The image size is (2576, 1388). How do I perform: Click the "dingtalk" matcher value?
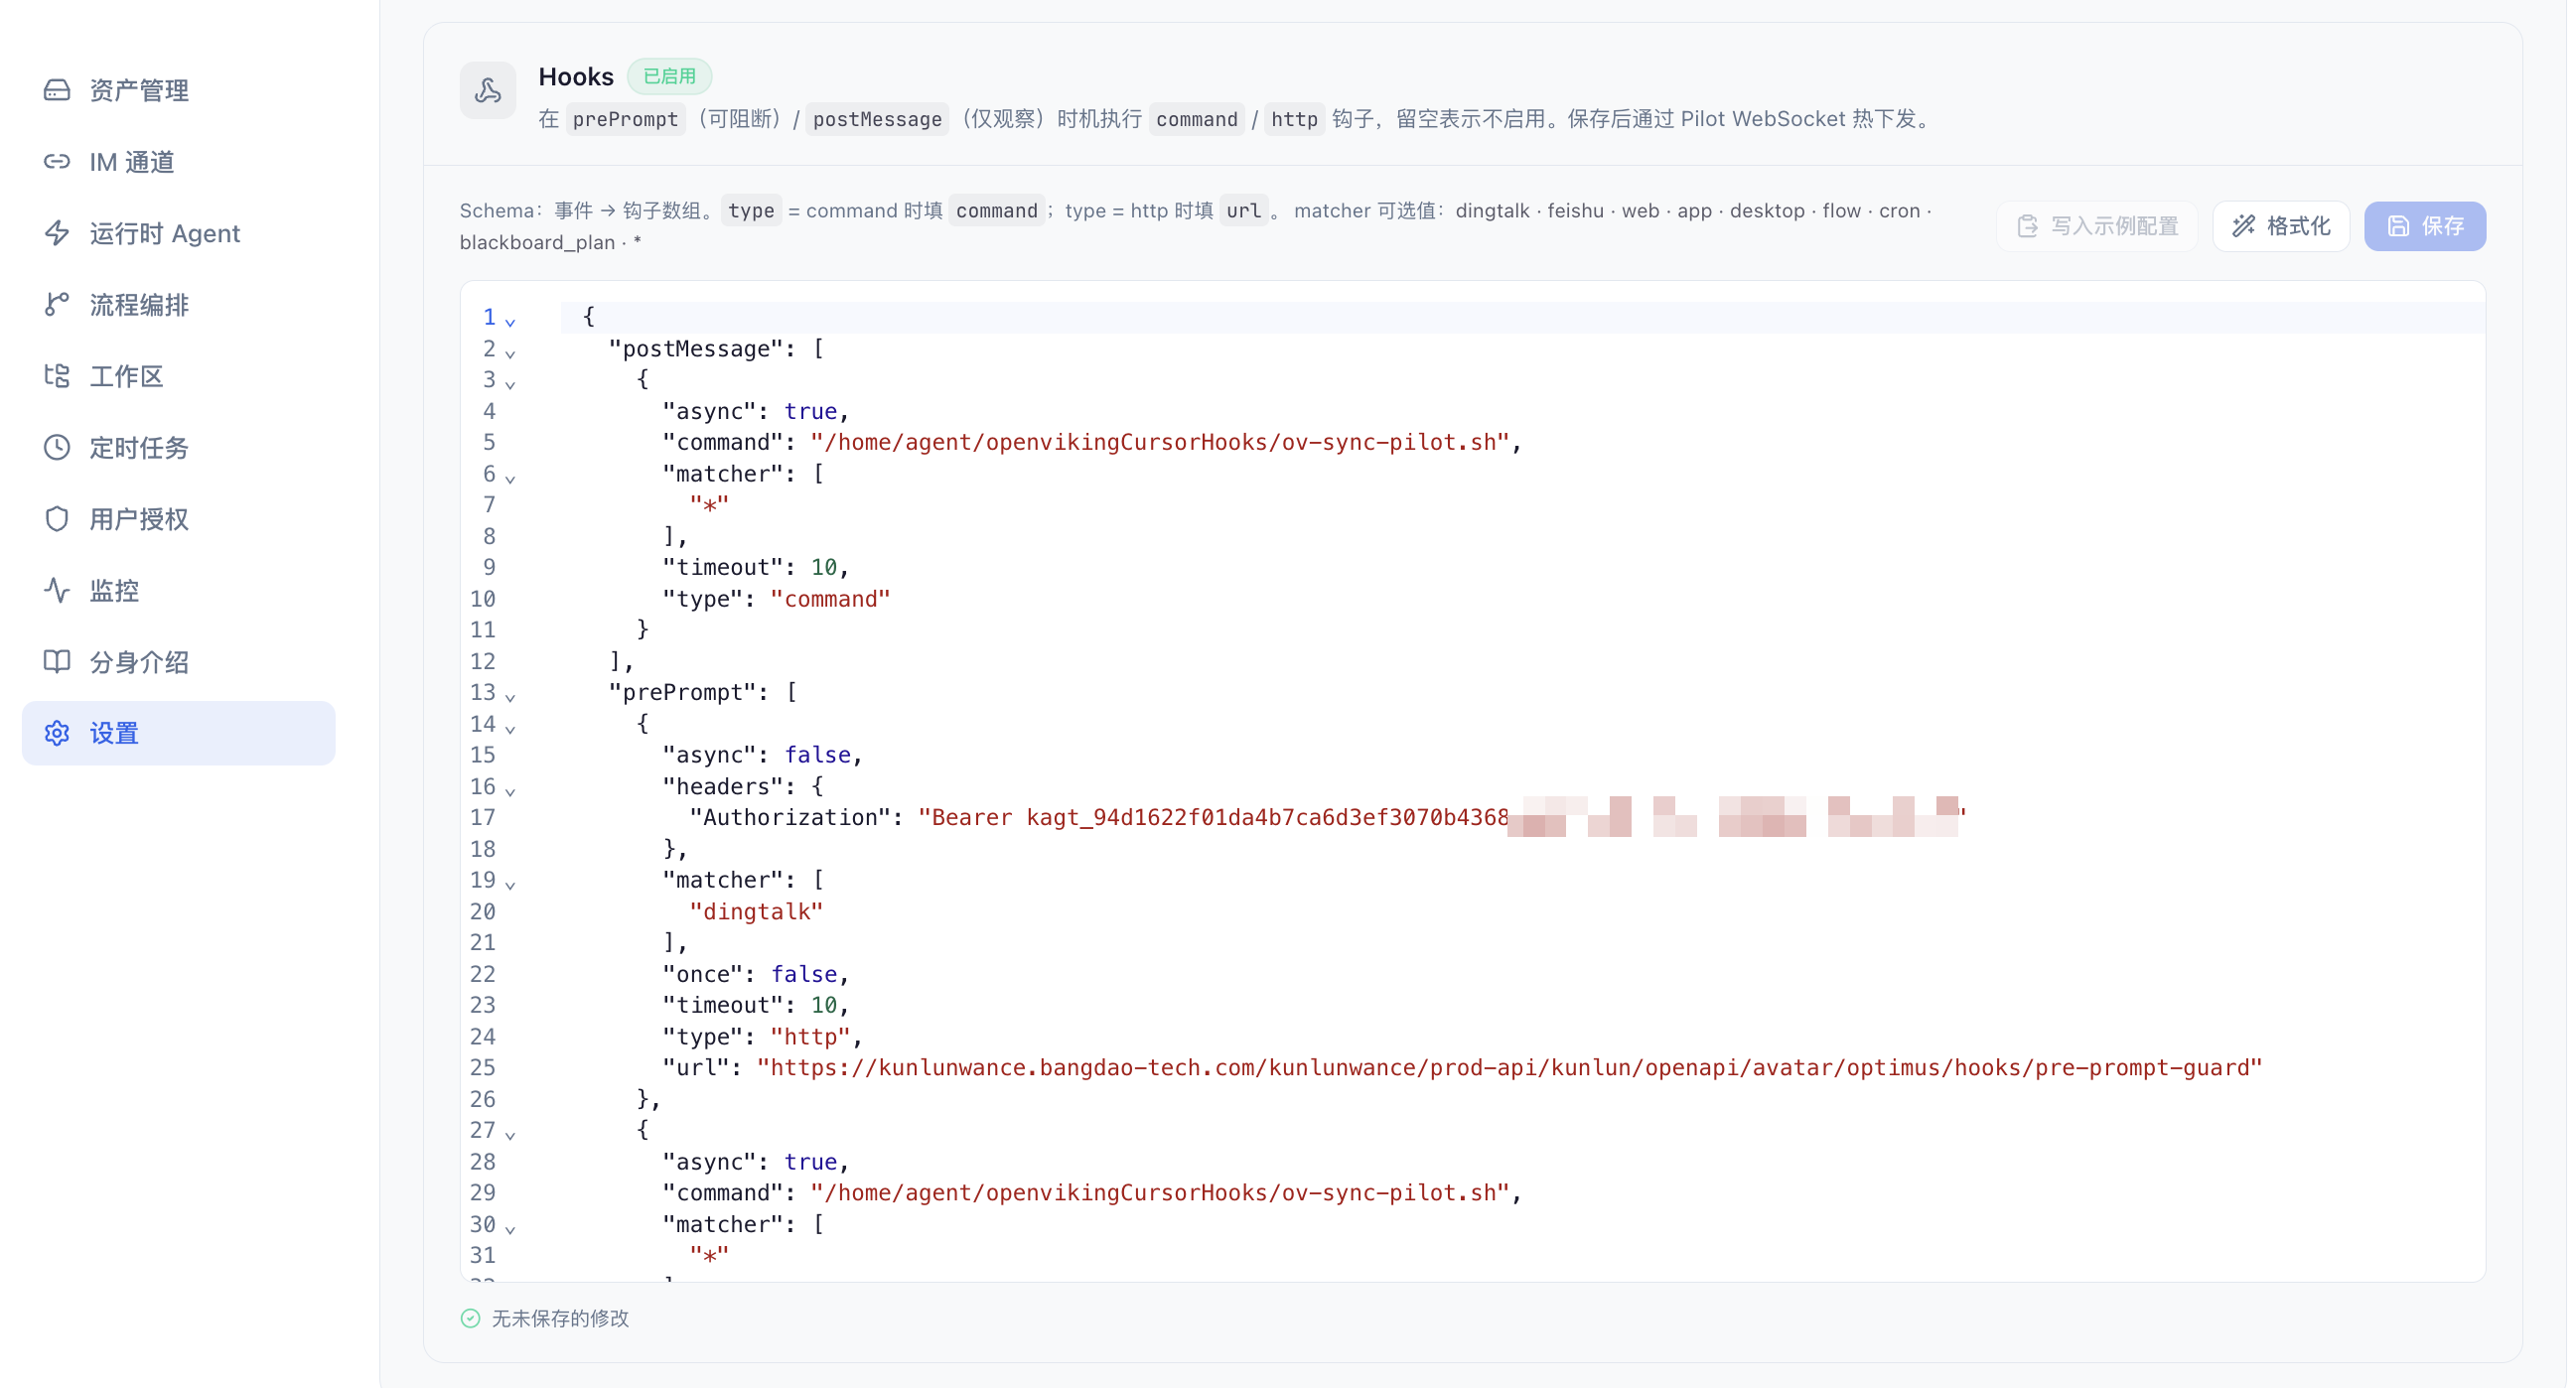[x=756, y=911]
